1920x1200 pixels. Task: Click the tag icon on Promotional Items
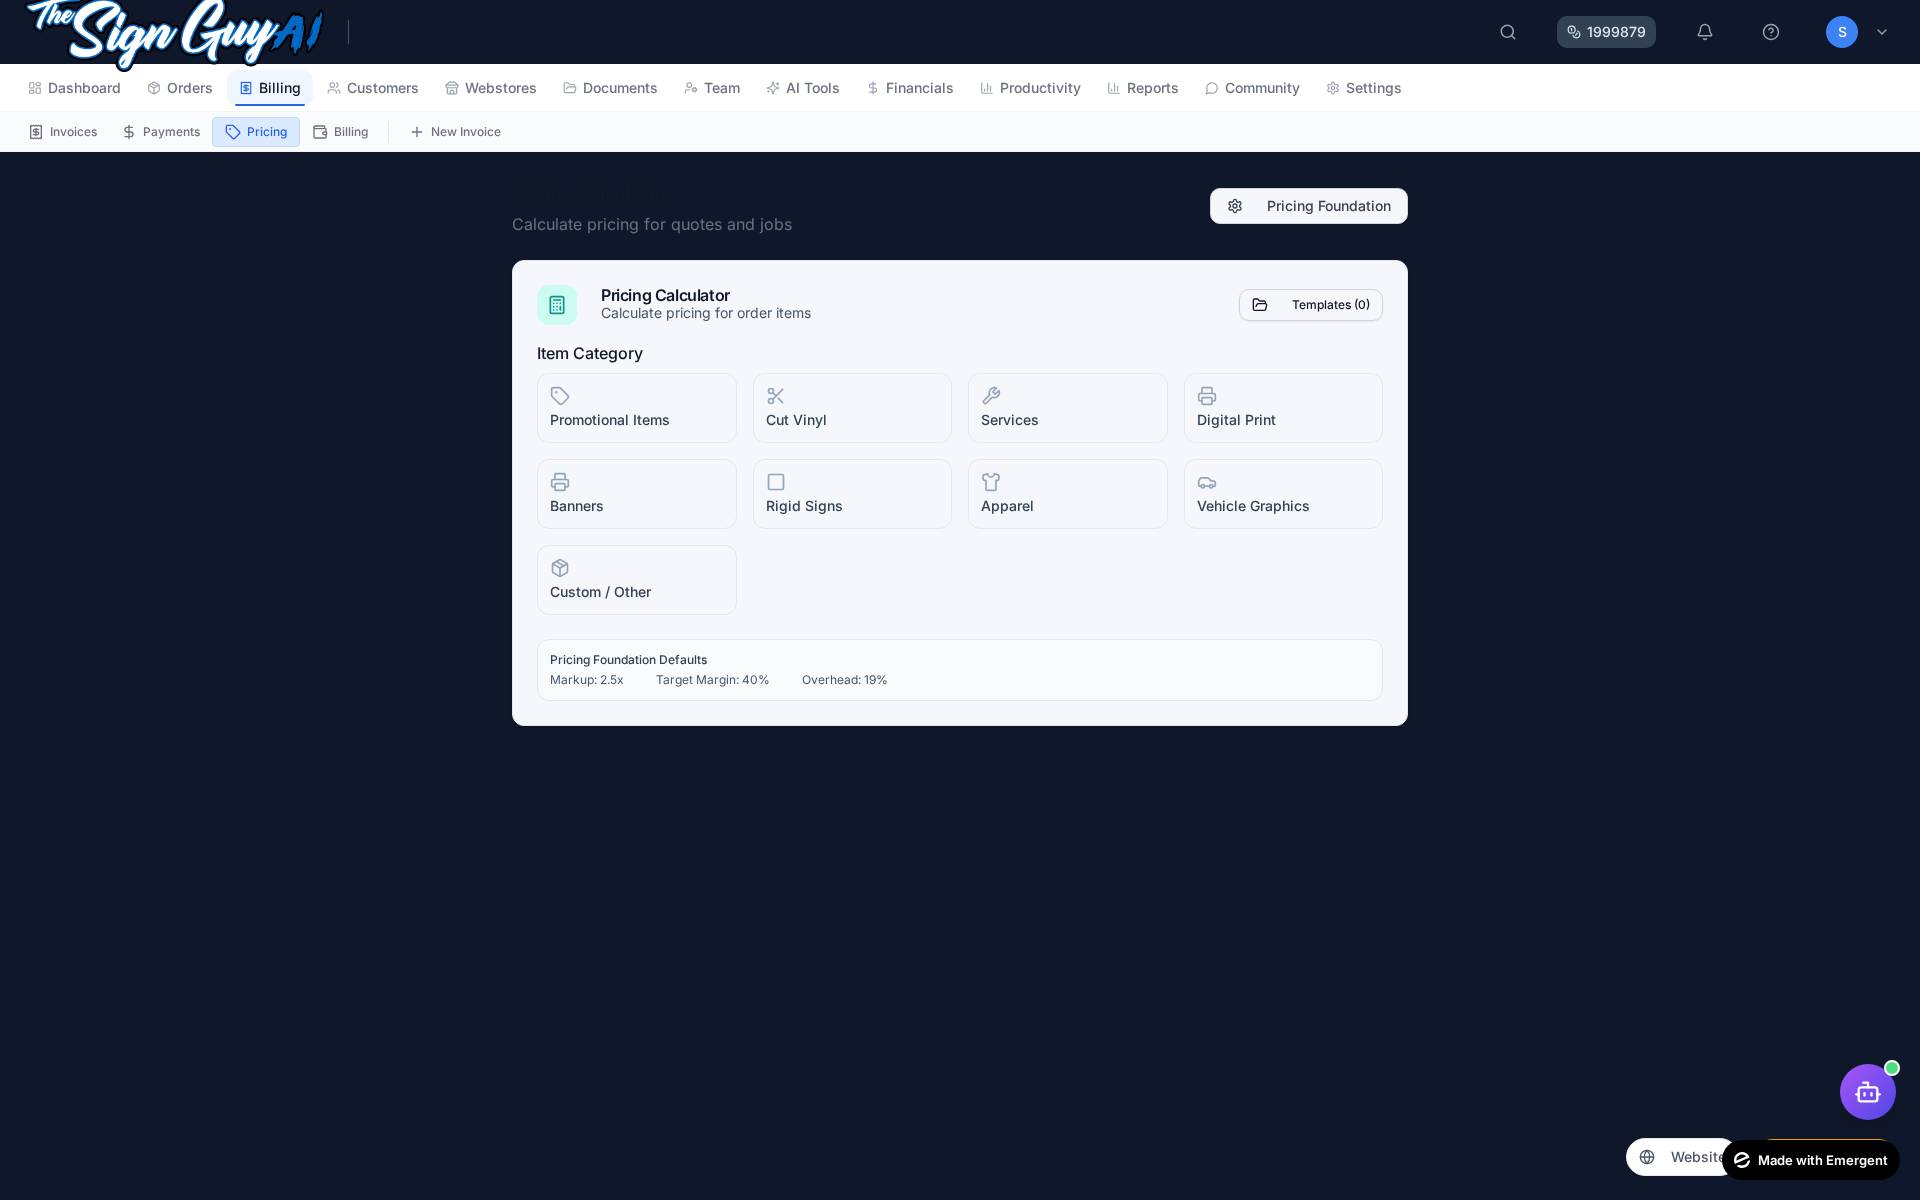pos(560,396)
